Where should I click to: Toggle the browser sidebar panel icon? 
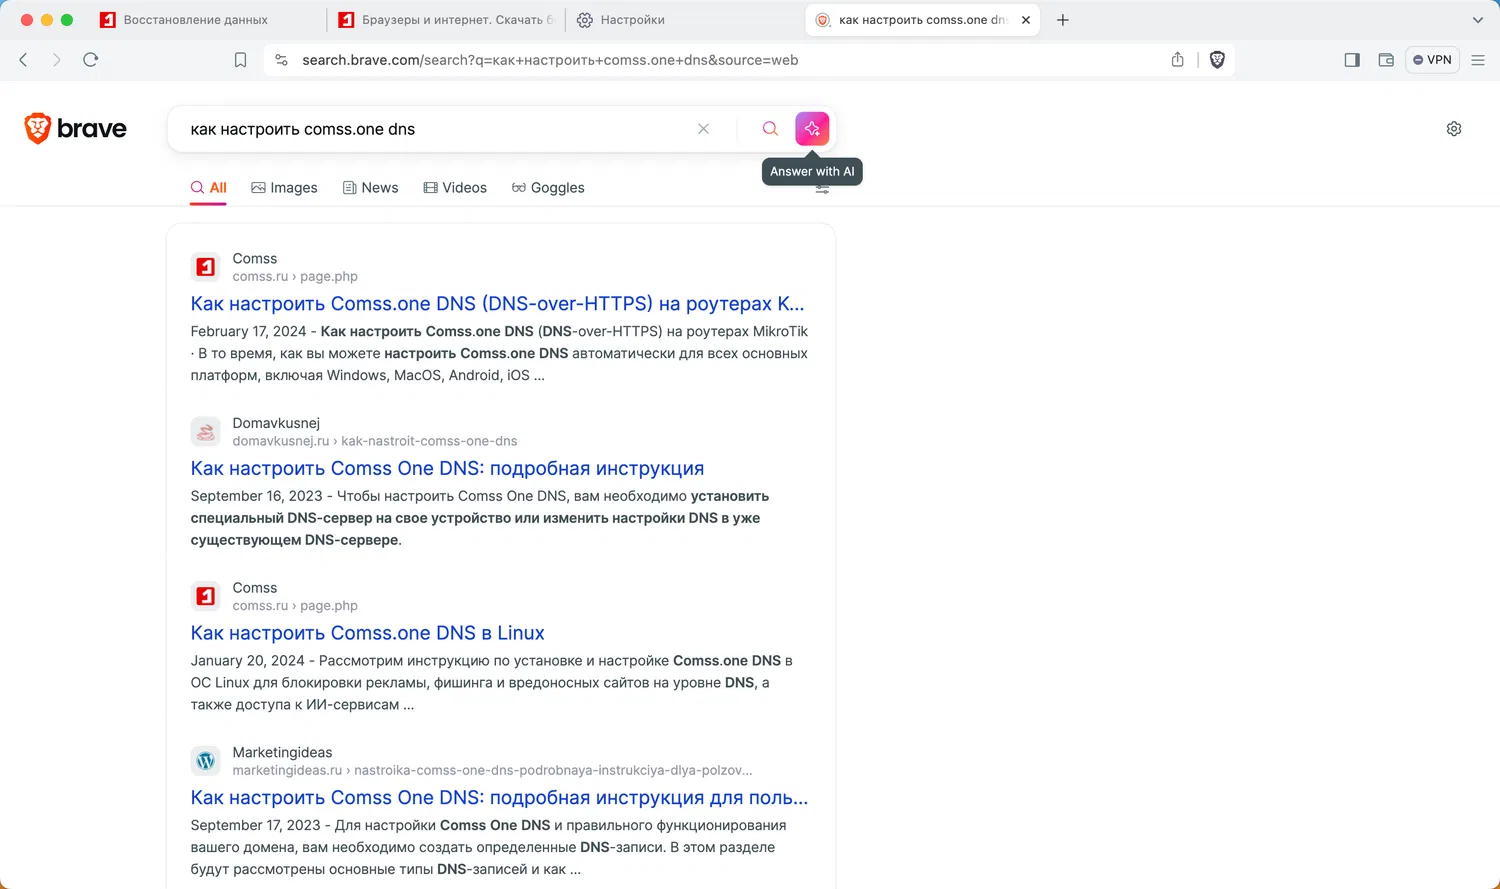(x=1352, y=60)
